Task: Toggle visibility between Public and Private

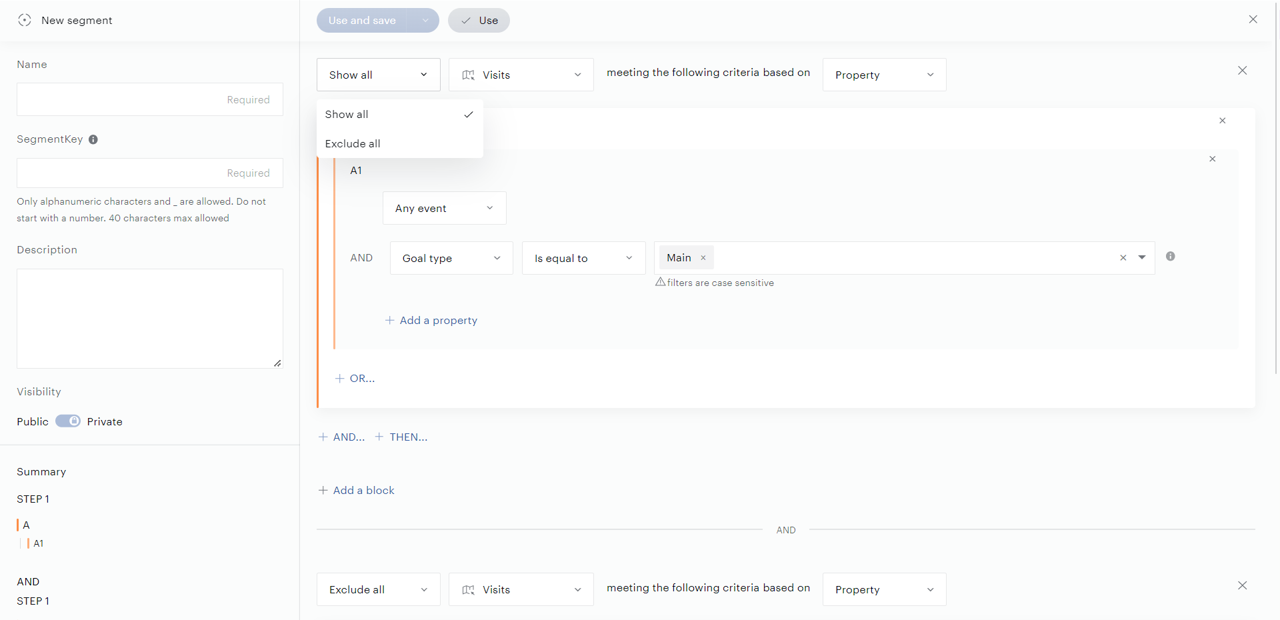Action: 68,421
